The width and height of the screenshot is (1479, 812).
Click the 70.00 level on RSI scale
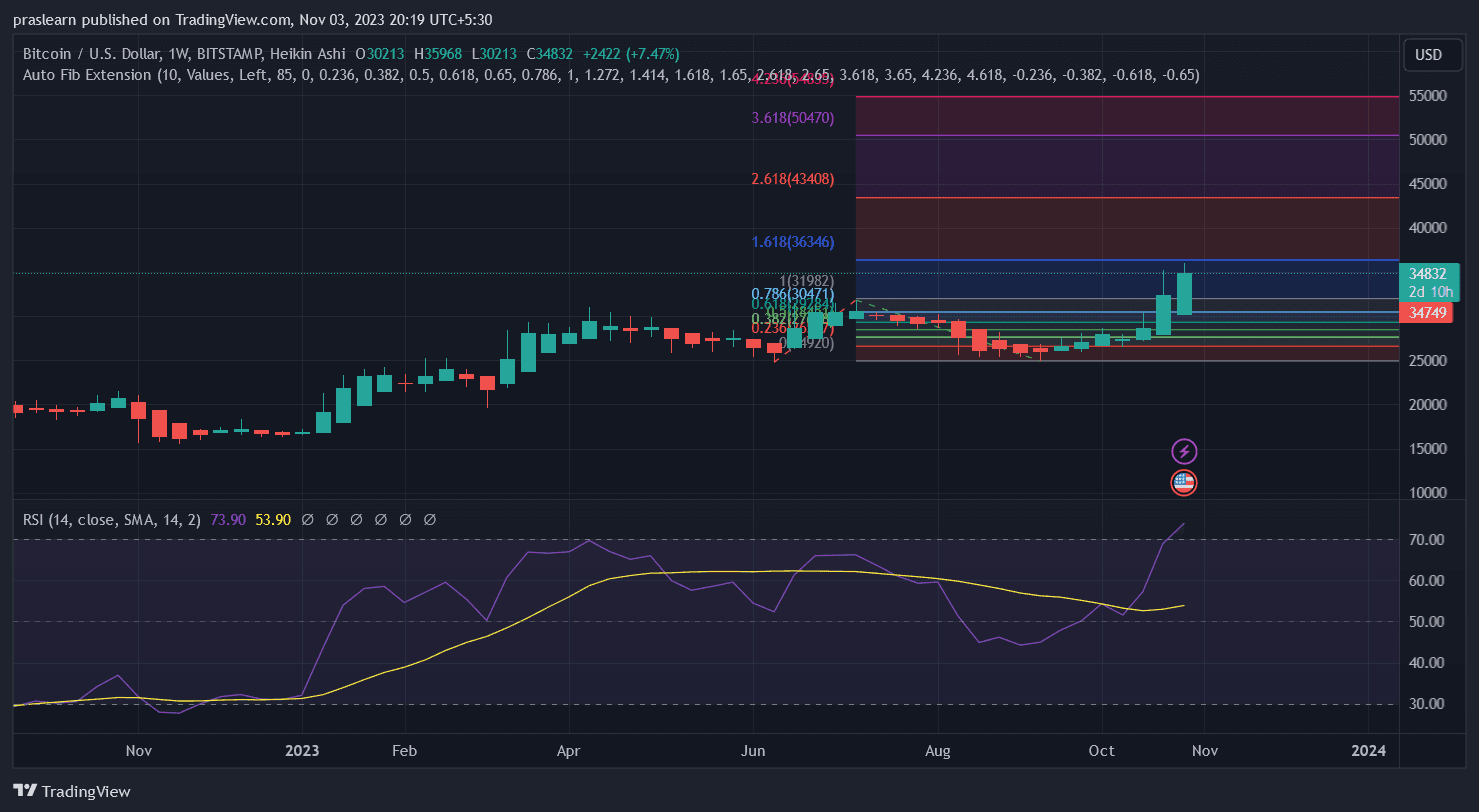pyautogui.click(x=1427, y=540)
